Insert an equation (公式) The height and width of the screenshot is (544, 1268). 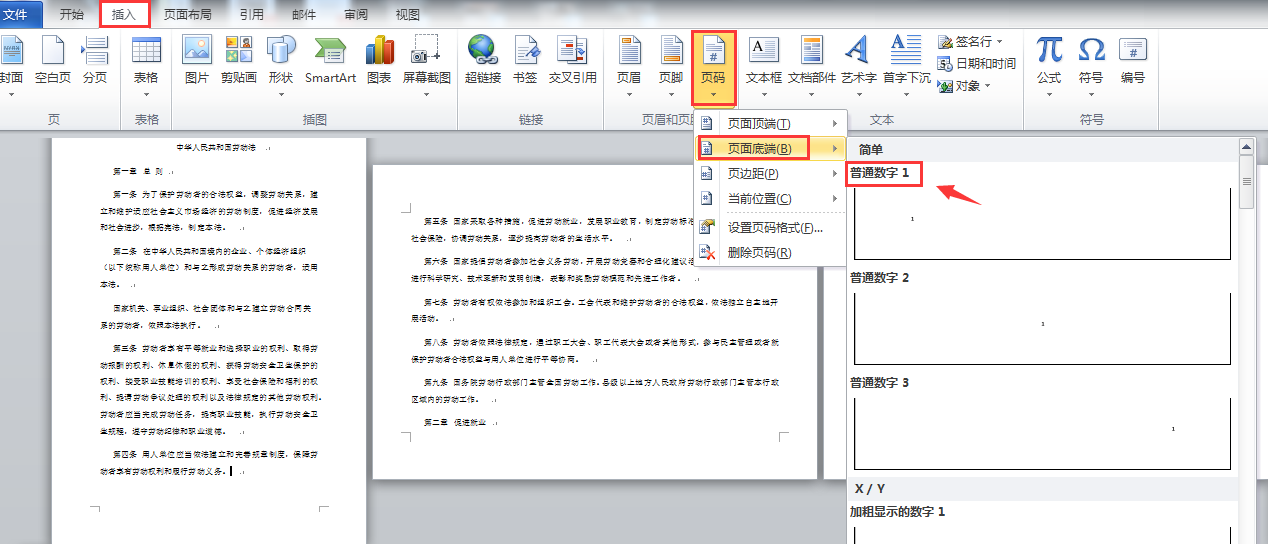pyautogui.click(x=1049, y=66)
